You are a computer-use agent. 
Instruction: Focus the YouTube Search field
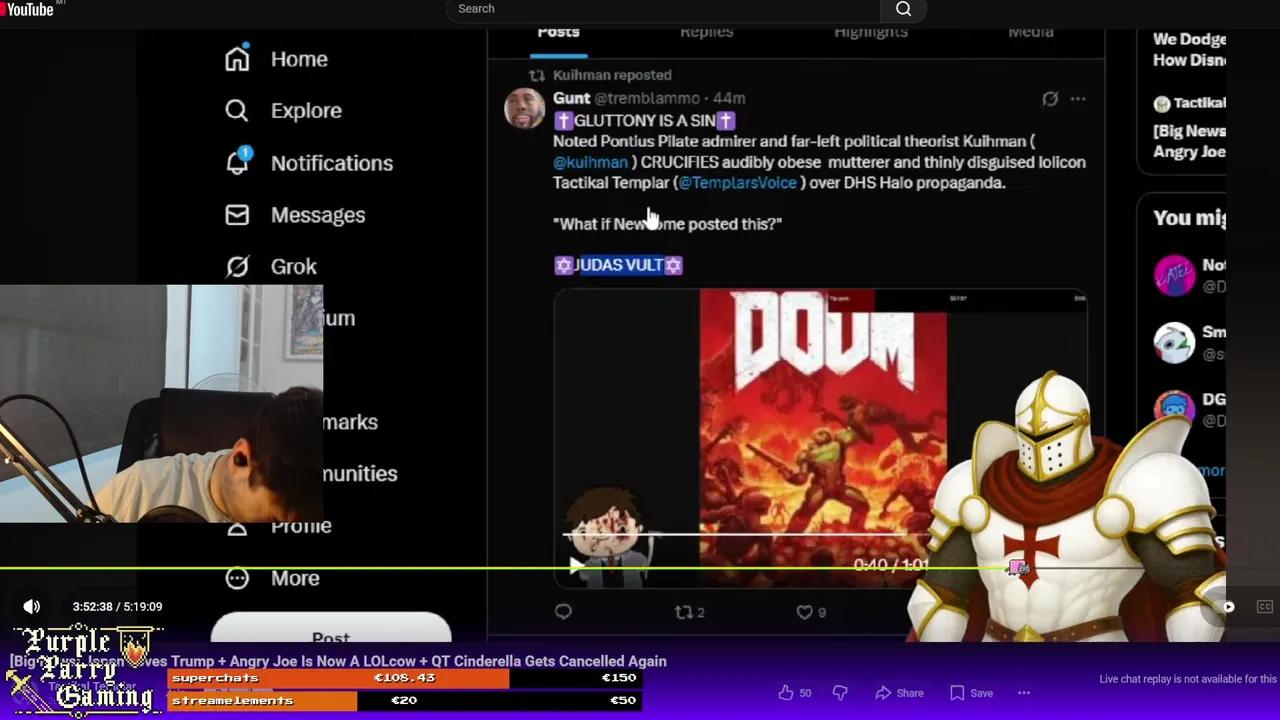pyautogui.click(x=663, y=9)
